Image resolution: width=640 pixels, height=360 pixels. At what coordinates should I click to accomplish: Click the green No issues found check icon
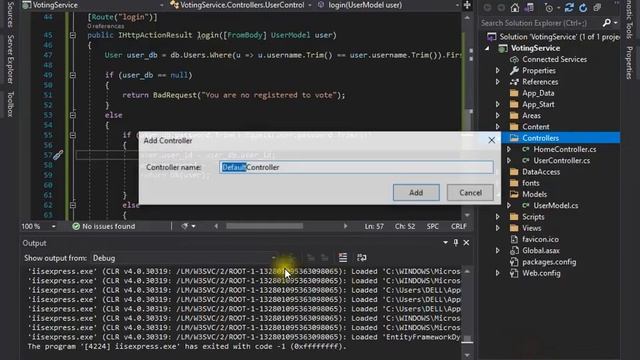coord(76,226)
